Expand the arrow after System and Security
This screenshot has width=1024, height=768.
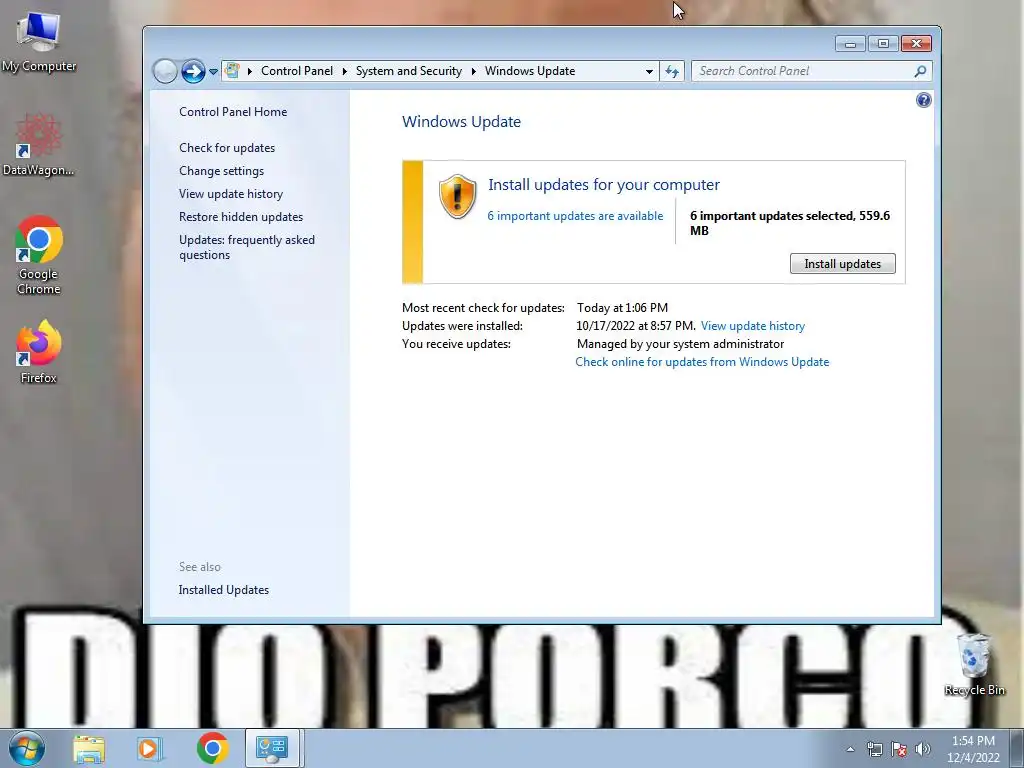point(473,71)
